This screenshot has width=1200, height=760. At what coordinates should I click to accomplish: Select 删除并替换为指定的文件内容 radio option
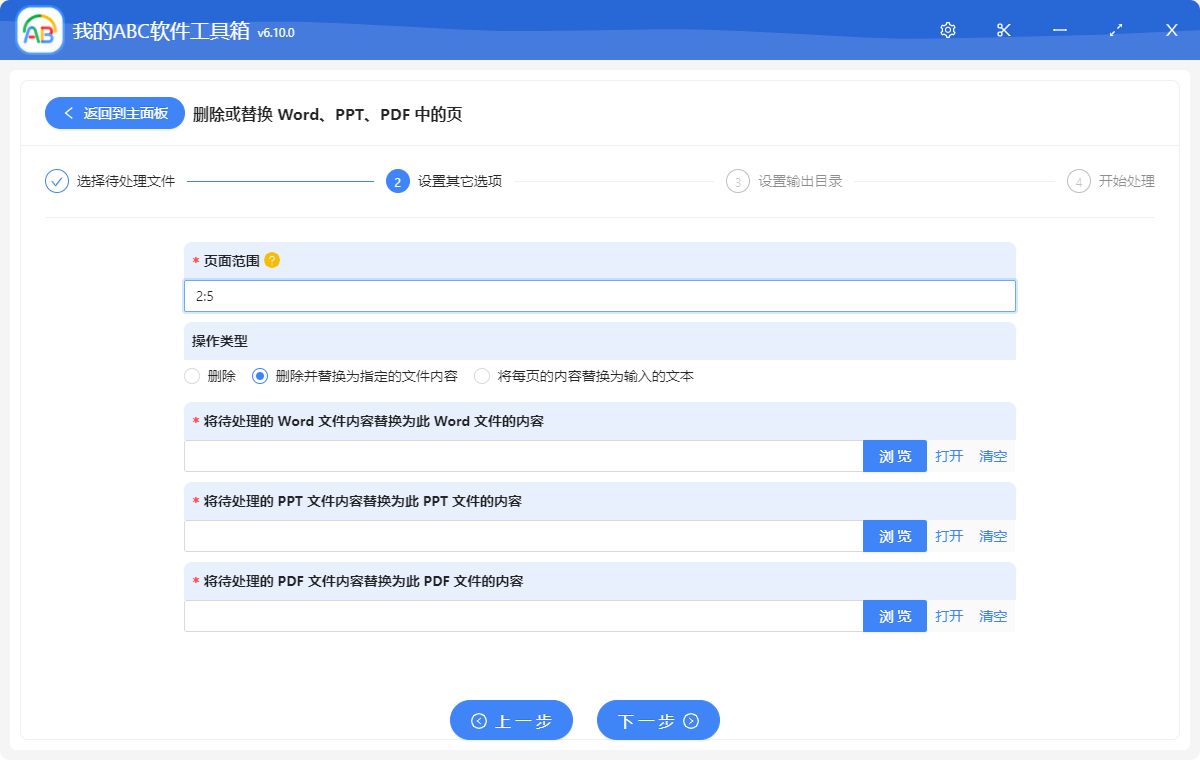tap(260, 376)
